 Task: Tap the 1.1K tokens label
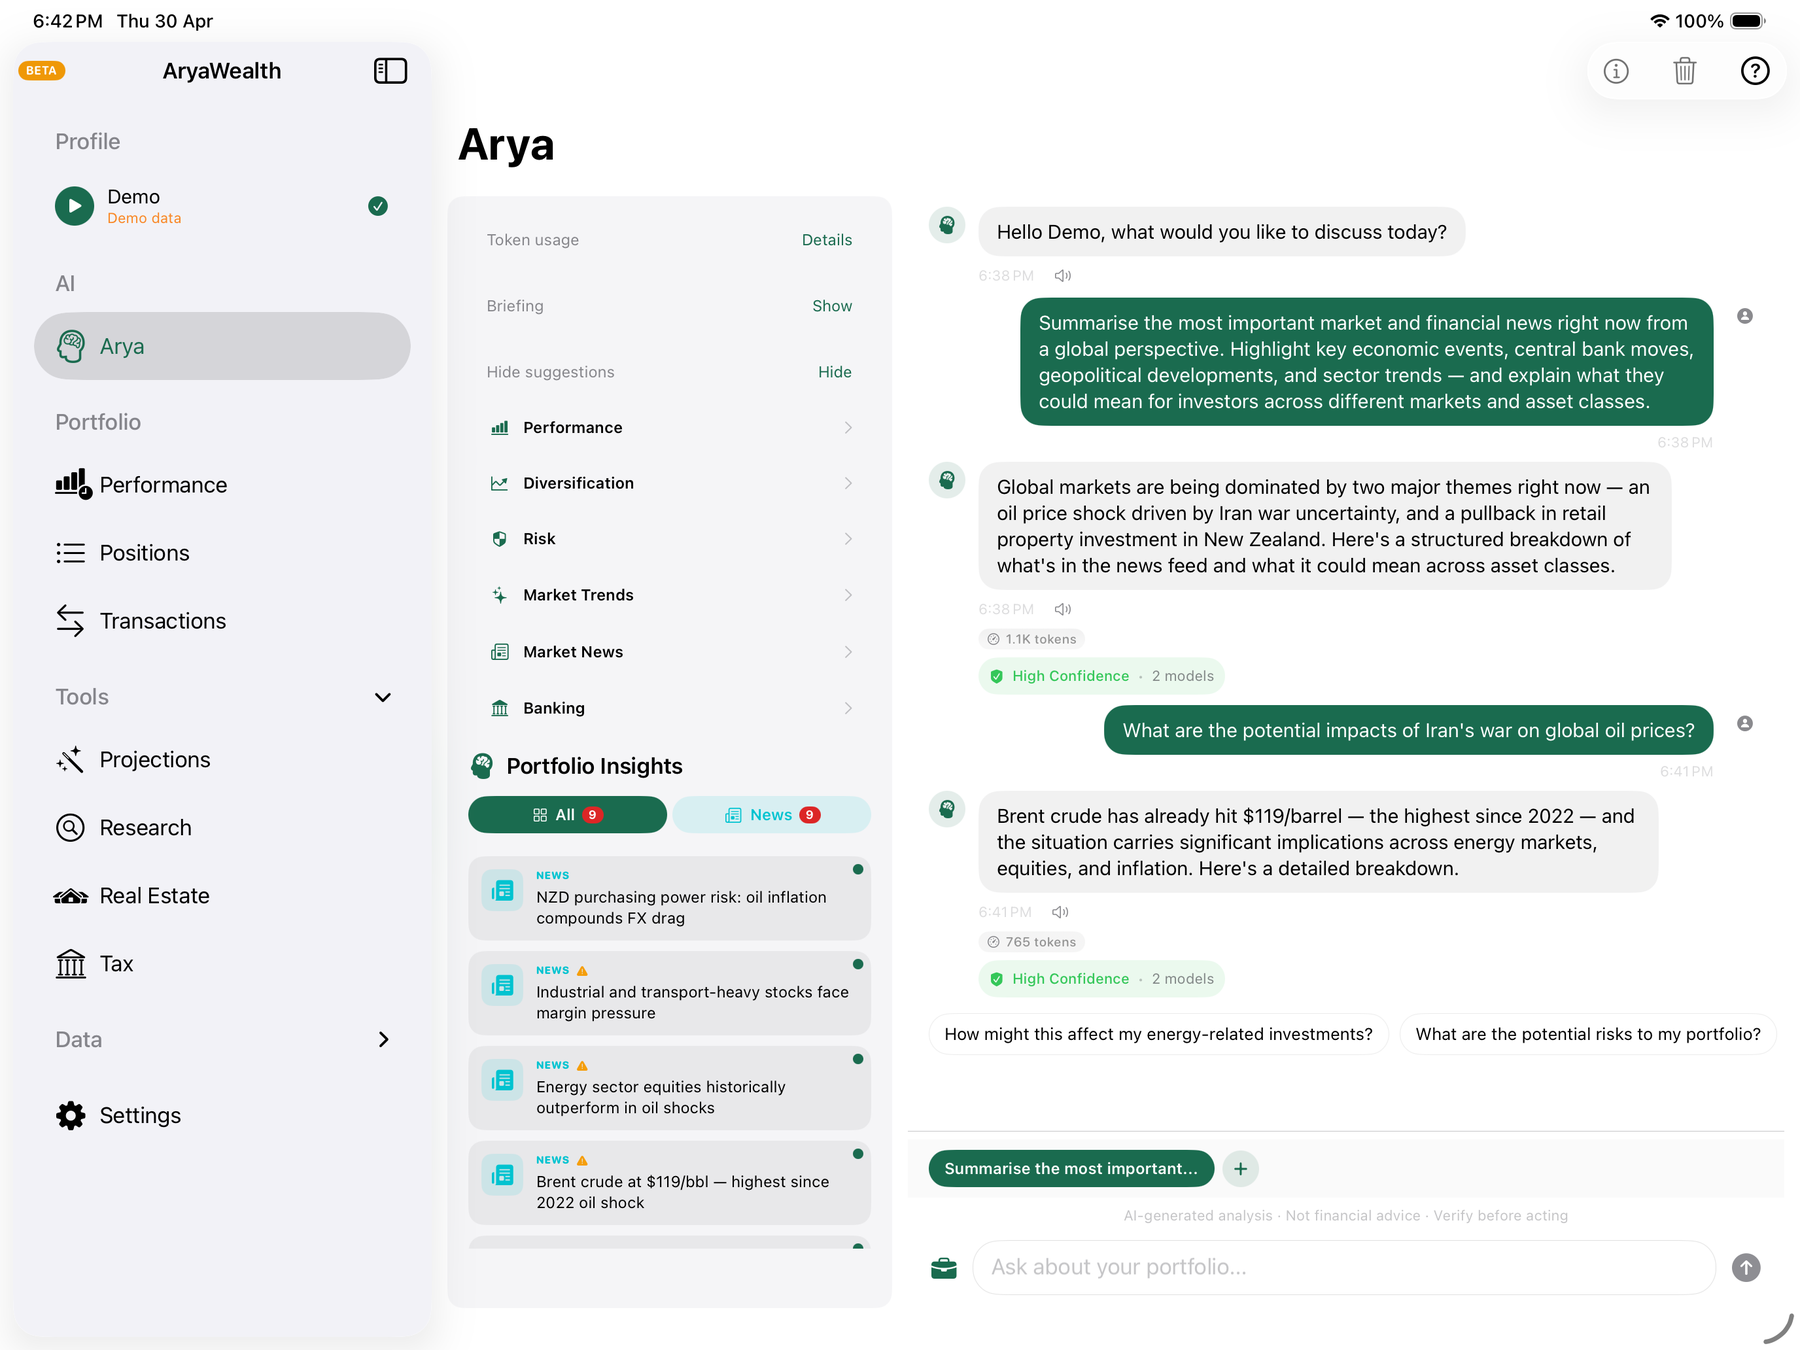tap(1031, 639)
